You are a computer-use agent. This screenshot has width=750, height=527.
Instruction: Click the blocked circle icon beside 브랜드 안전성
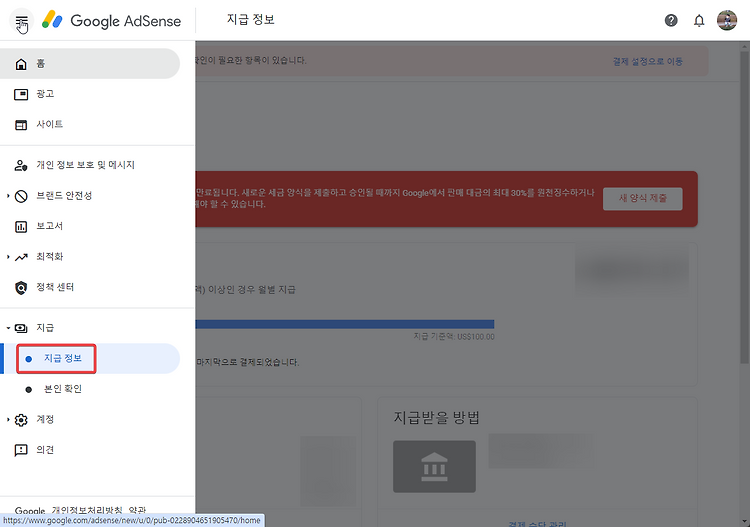21,196
